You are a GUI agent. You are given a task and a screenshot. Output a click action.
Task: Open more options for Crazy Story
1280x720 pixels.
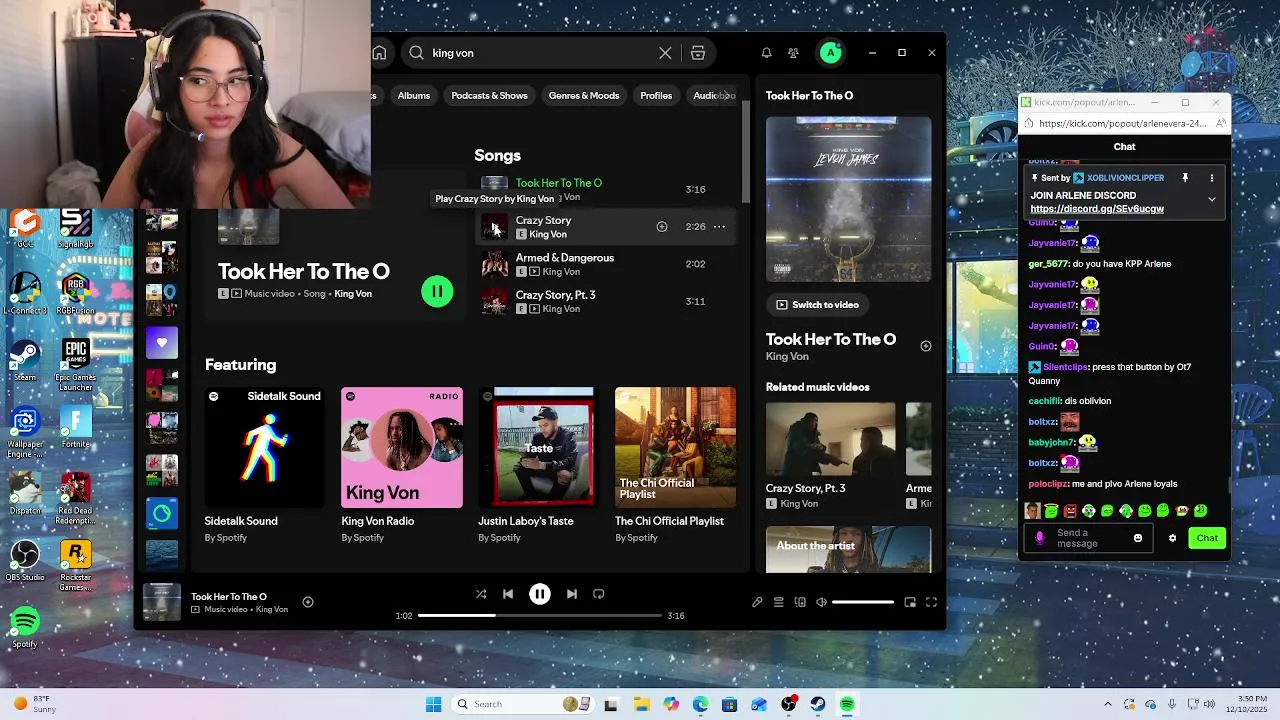(719, 227)
